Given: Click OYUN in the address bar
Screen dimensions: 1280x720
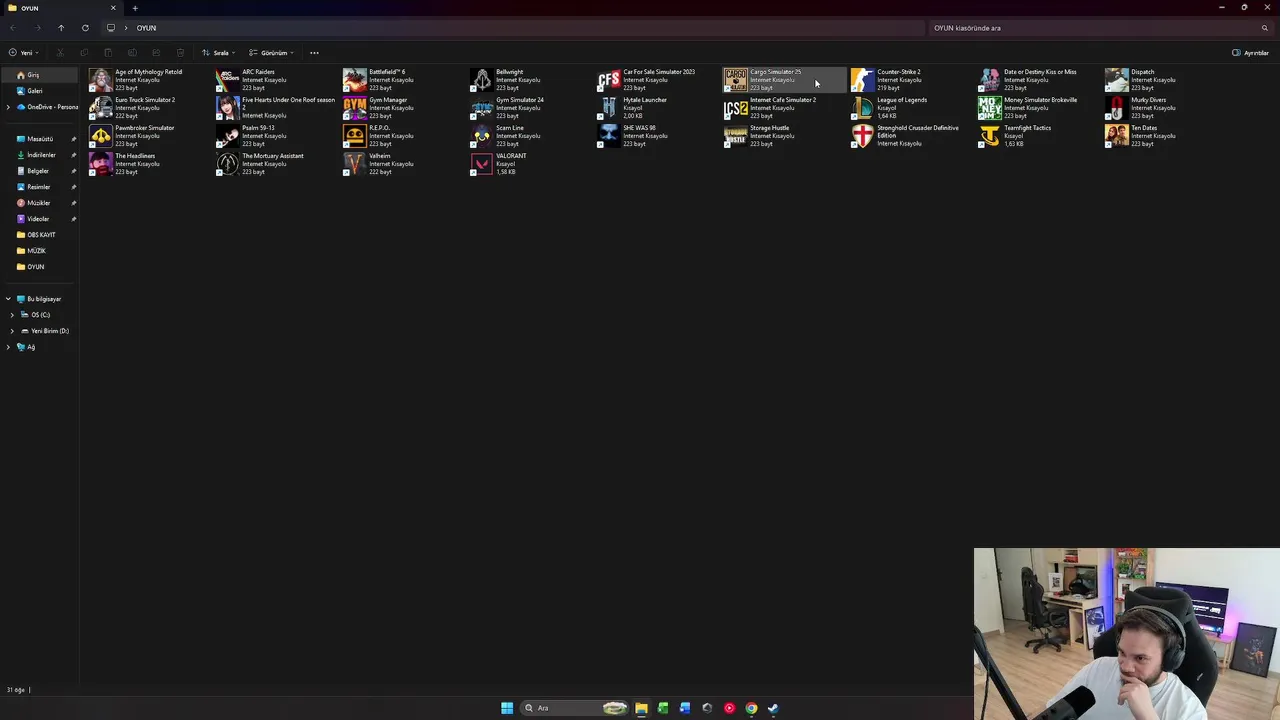Looking at the screenshot, I should point(146,28).
